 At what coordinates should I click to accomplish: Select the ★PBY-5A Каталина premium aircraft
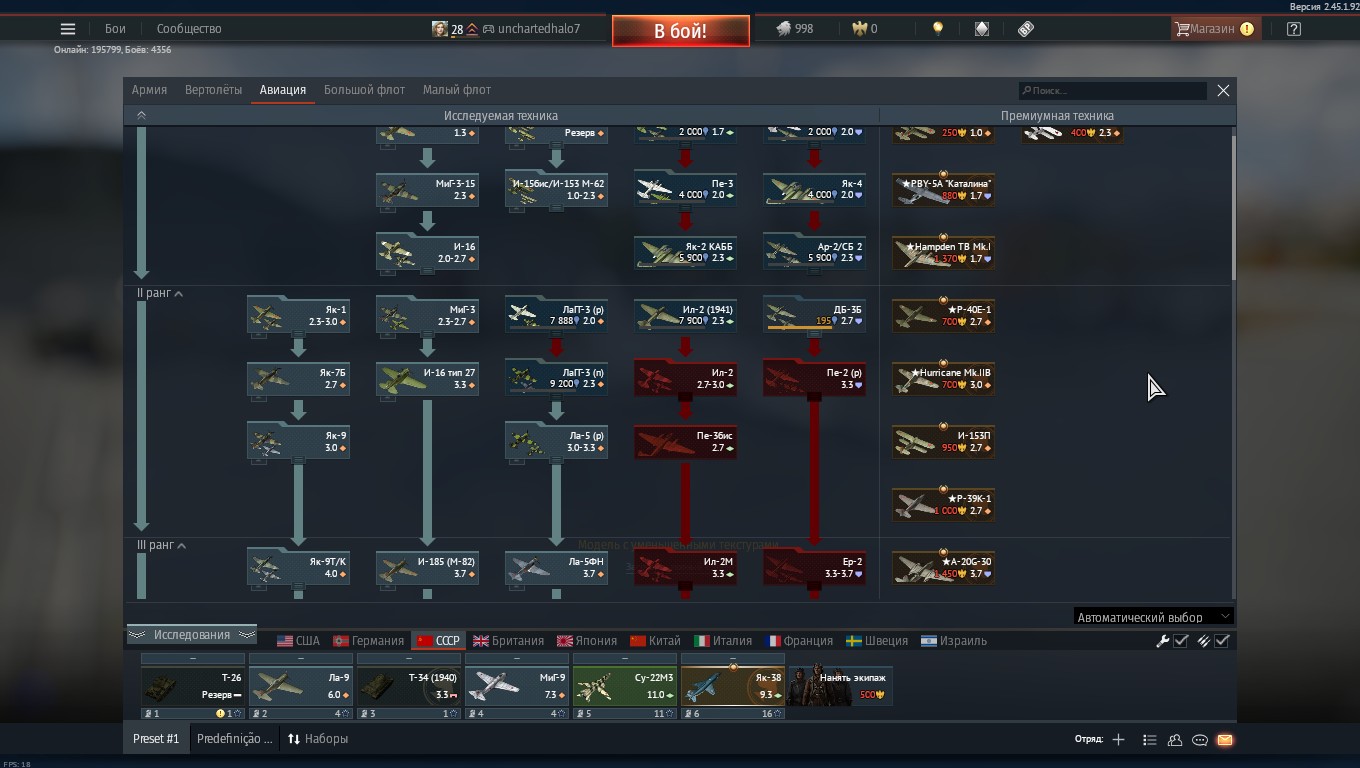(x=943, y=189)
